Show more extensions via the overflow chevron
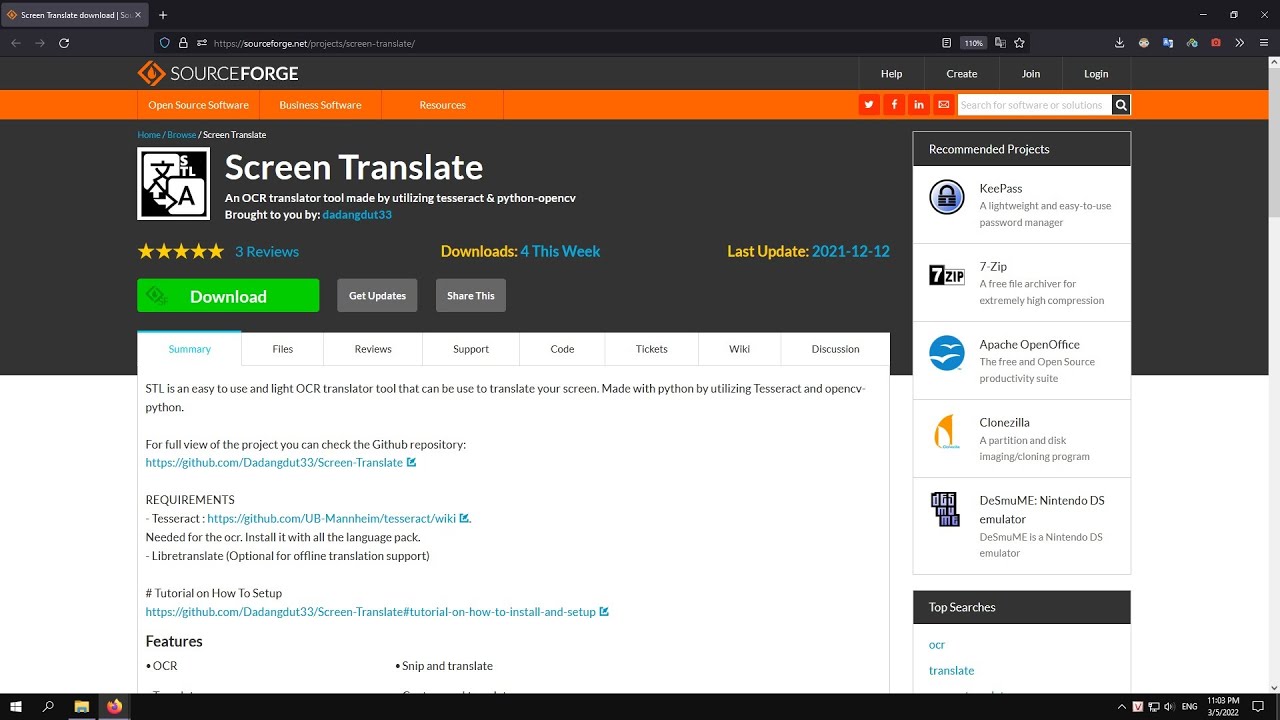The height and width of the screenshot is (720, 1280). pos(1240,43)
